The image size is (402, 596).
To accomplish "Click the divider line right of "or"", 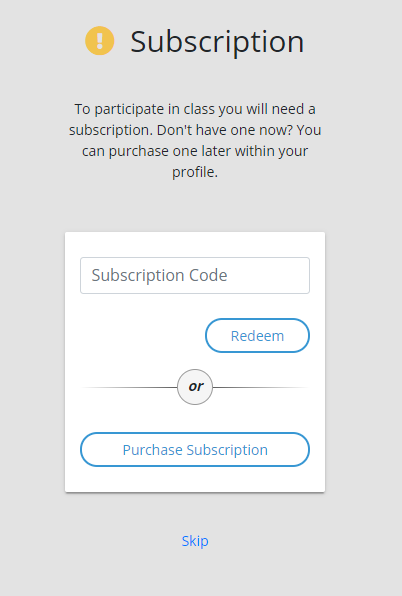I will tap(260, 387).
